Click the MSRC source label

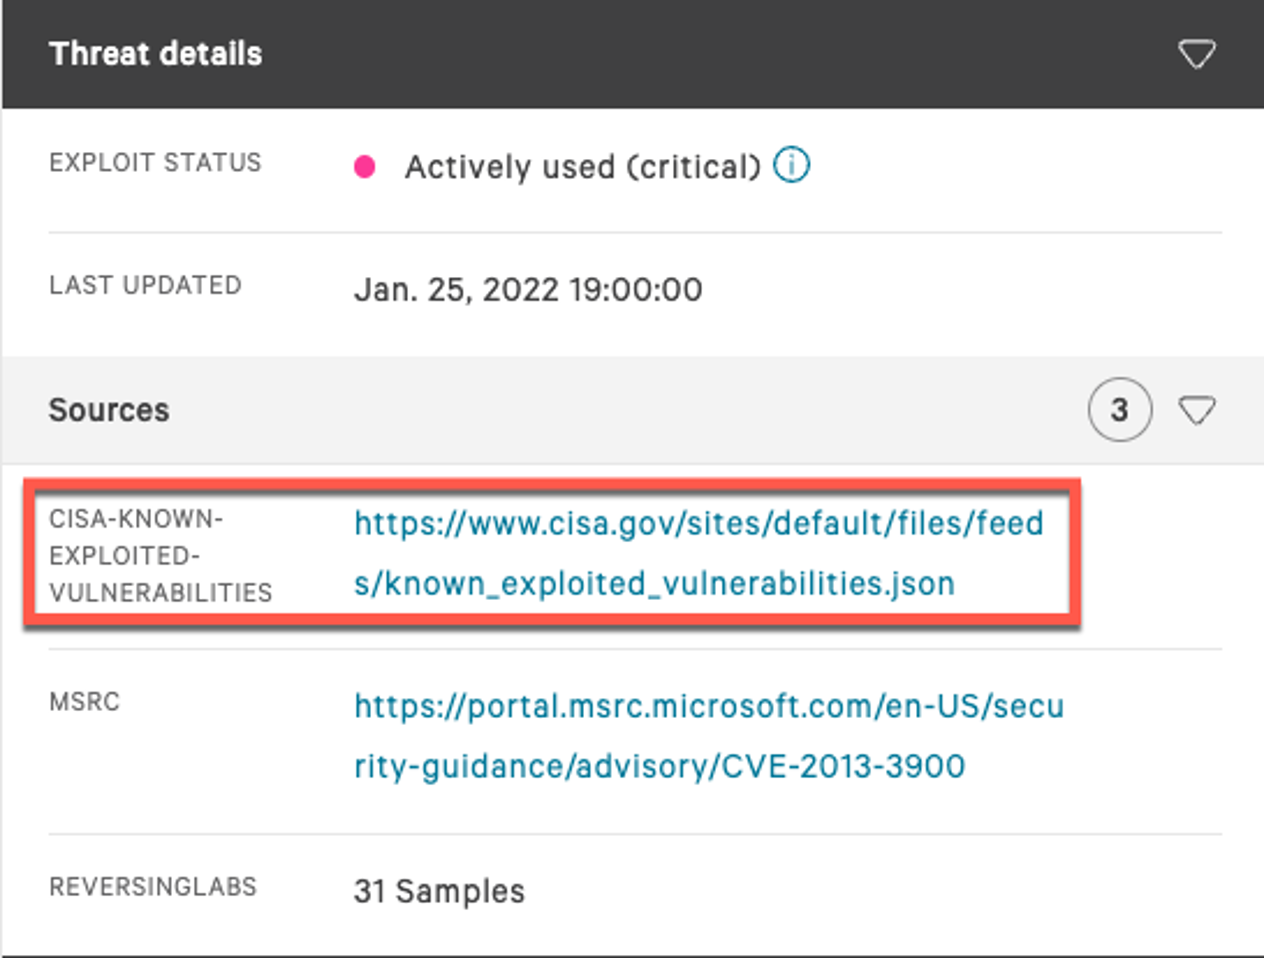pyautogui.click(x=84, y=702)
